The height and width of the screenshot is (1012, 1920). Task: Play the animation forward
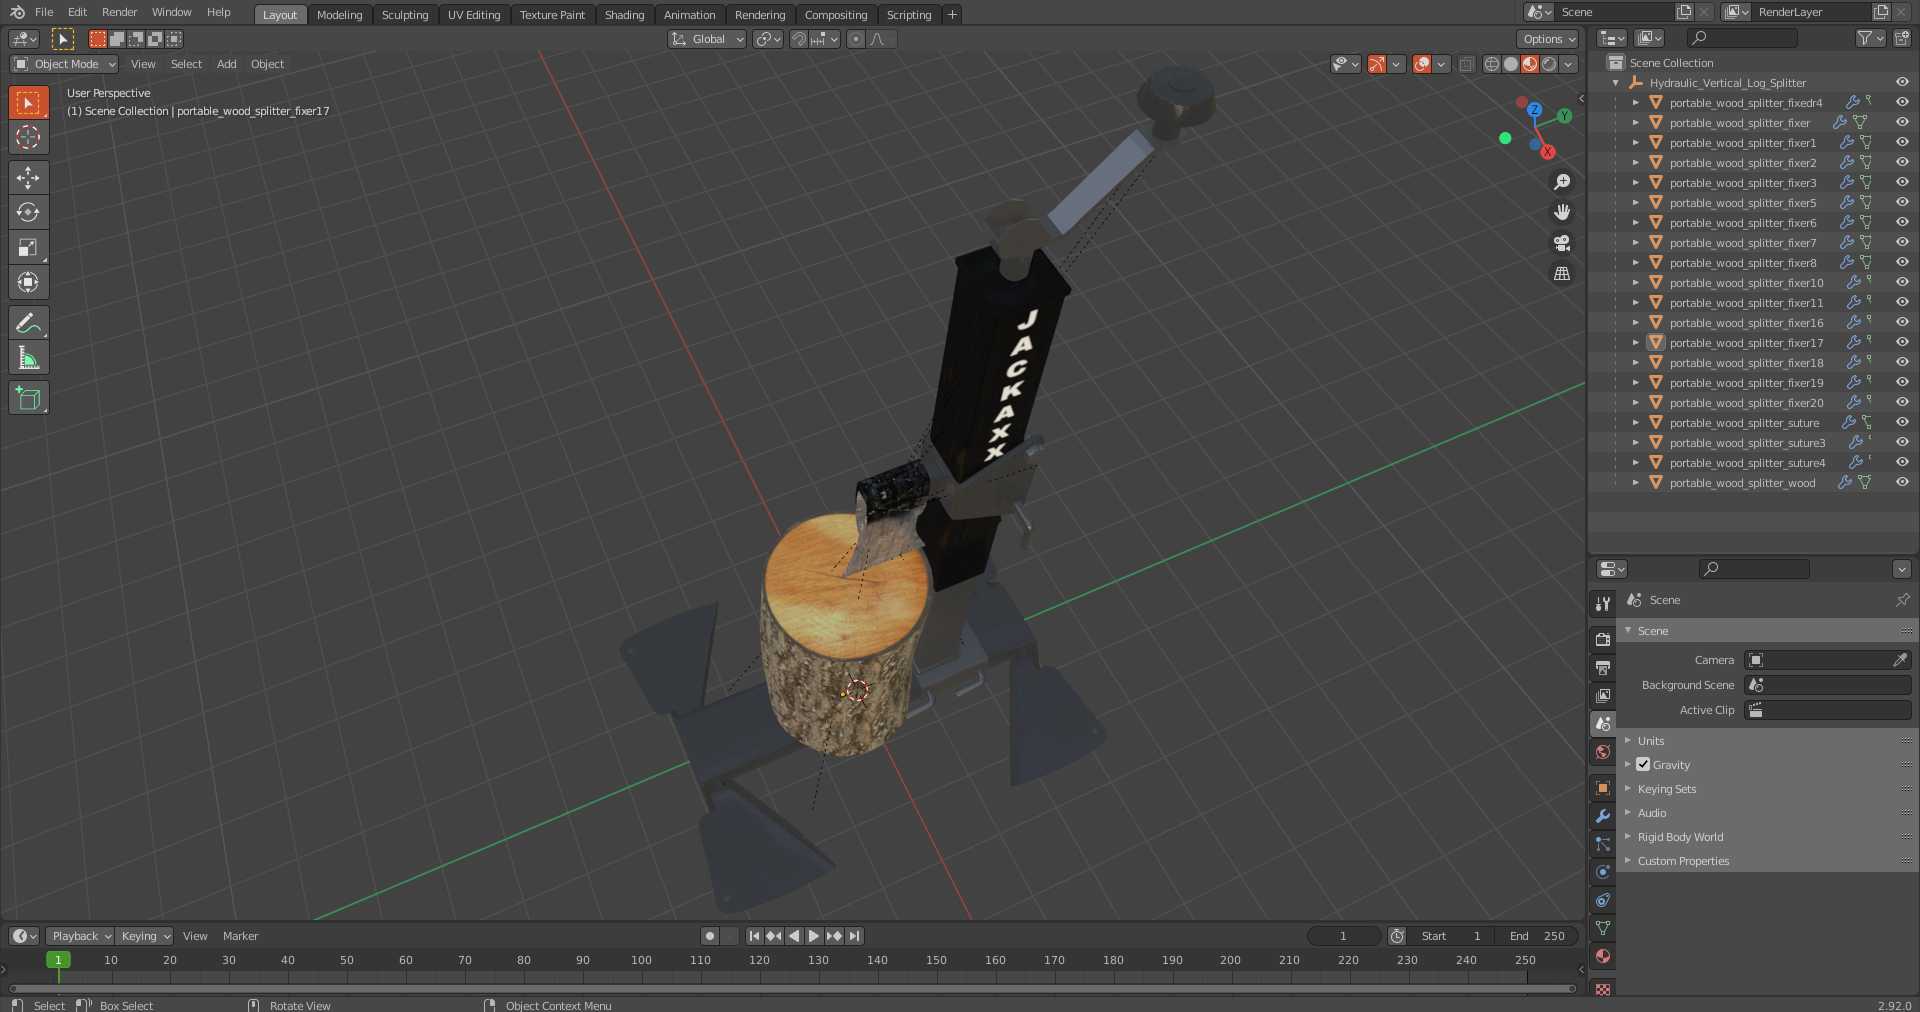[x=814, y=936]
